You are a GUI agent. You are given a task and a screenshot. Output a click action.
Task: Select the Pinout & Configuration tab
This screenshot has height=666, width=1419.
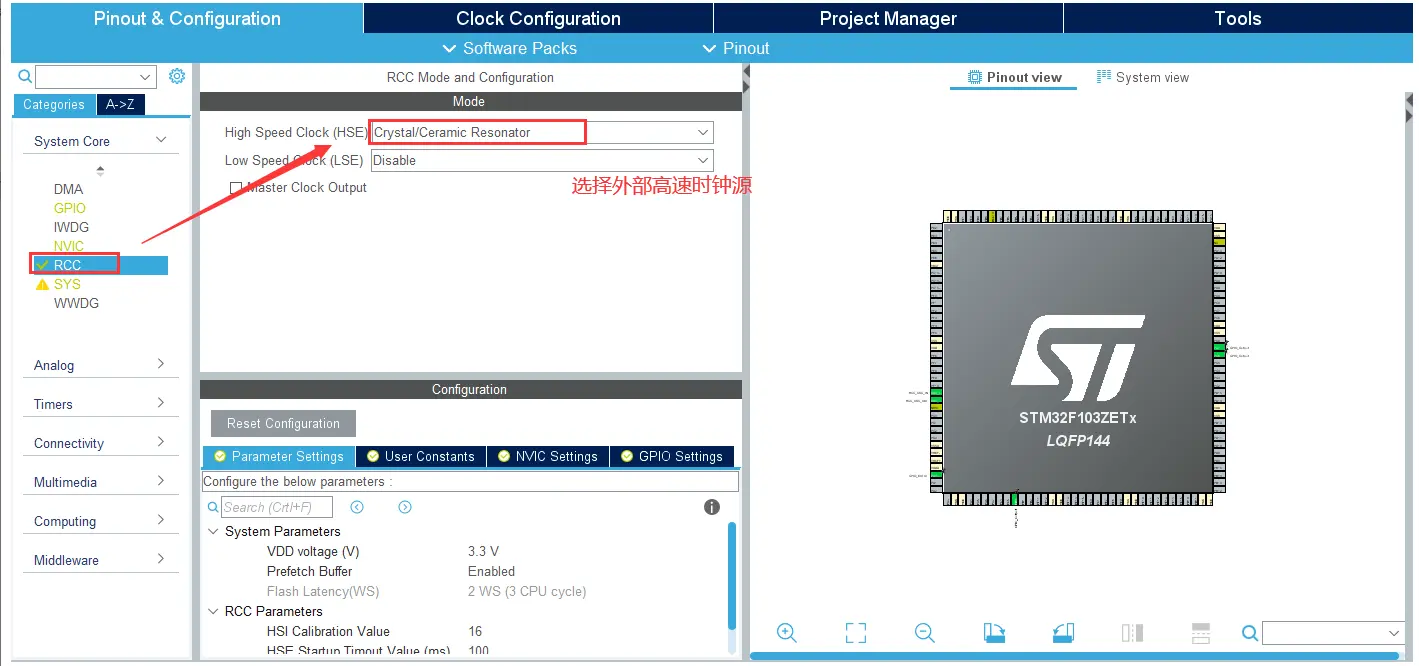pyautogui.click(x=187, y=18)
